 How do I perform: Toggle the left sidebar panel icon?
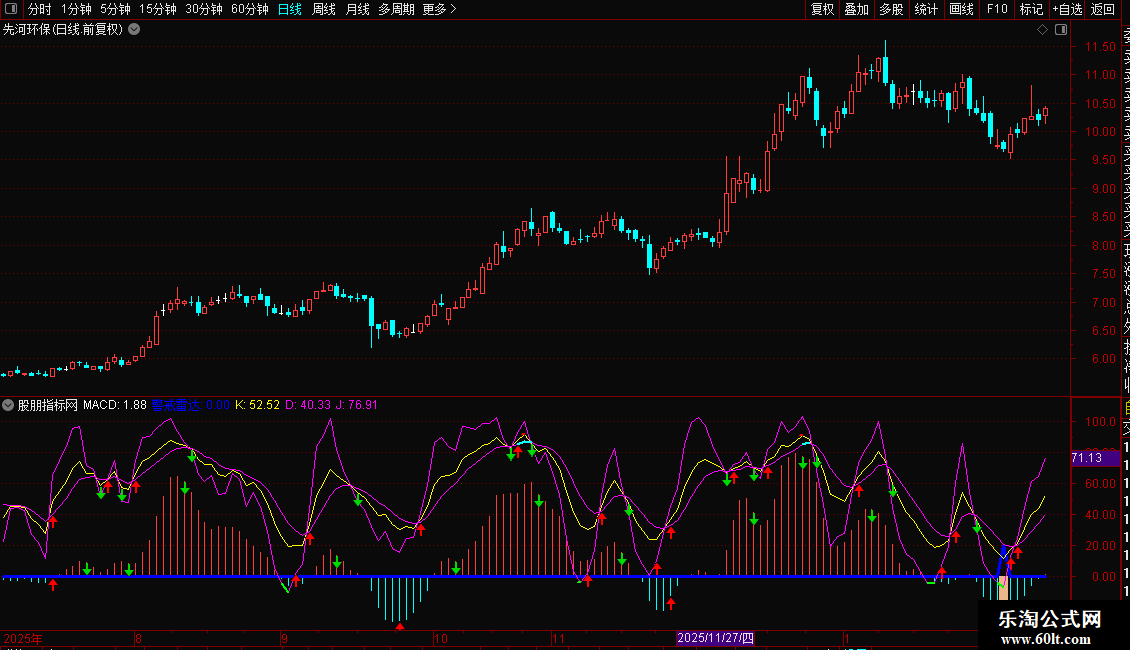pyautogui.click(x=10, y=9)
